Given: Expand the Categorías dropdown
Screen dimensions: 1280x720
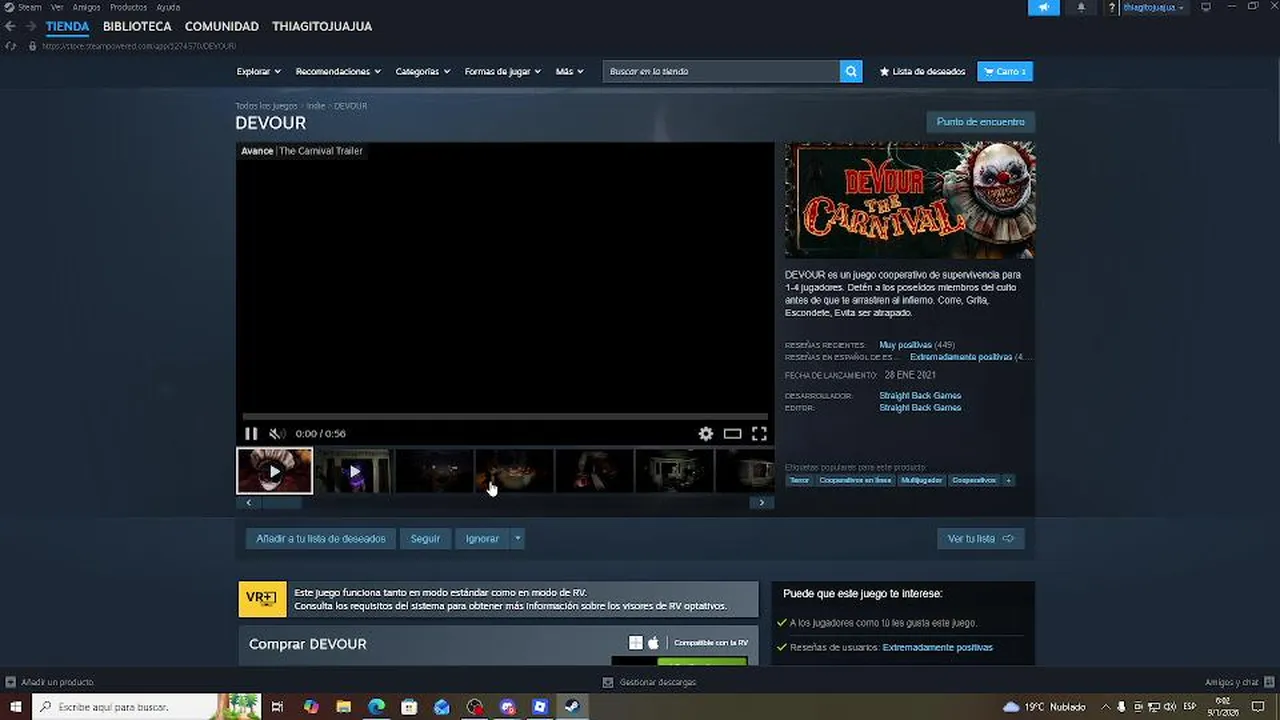Looking at the screenshot, I should [423, 71].
